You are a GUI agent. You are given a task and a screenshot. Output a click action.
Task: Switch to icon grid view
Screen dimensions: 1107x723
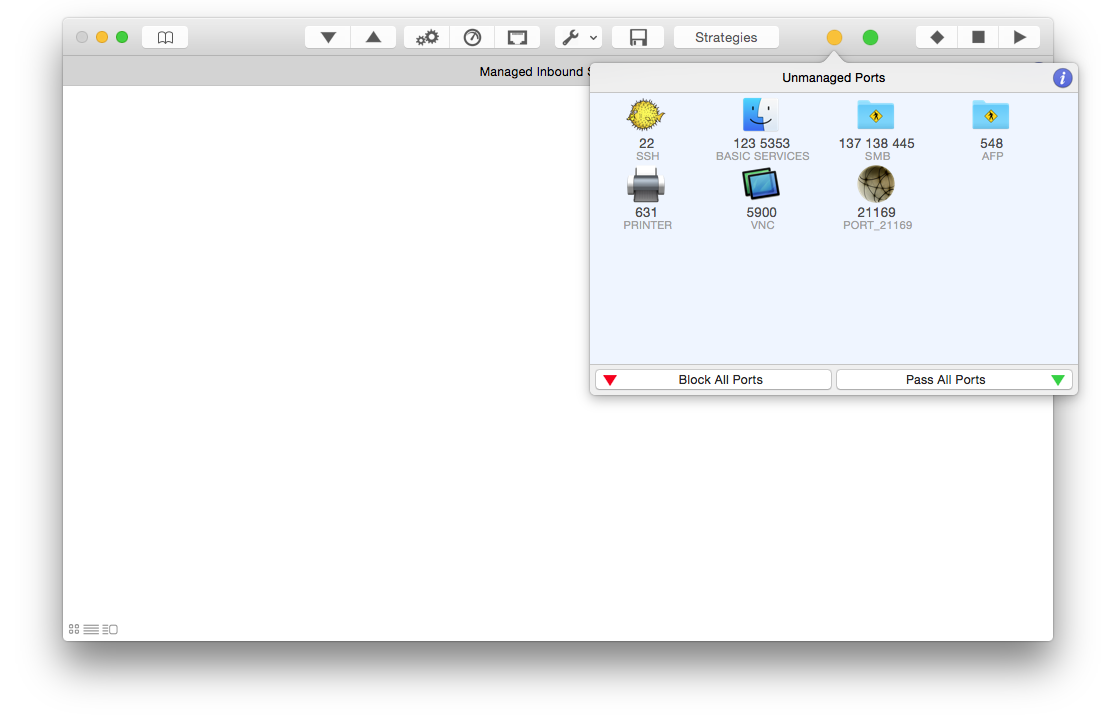[x=74, y=629]
